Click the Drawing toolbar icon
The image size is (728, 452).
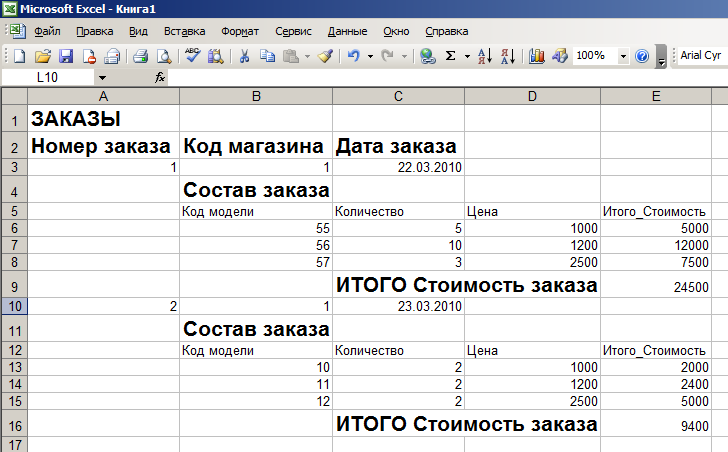coord(560,56)
